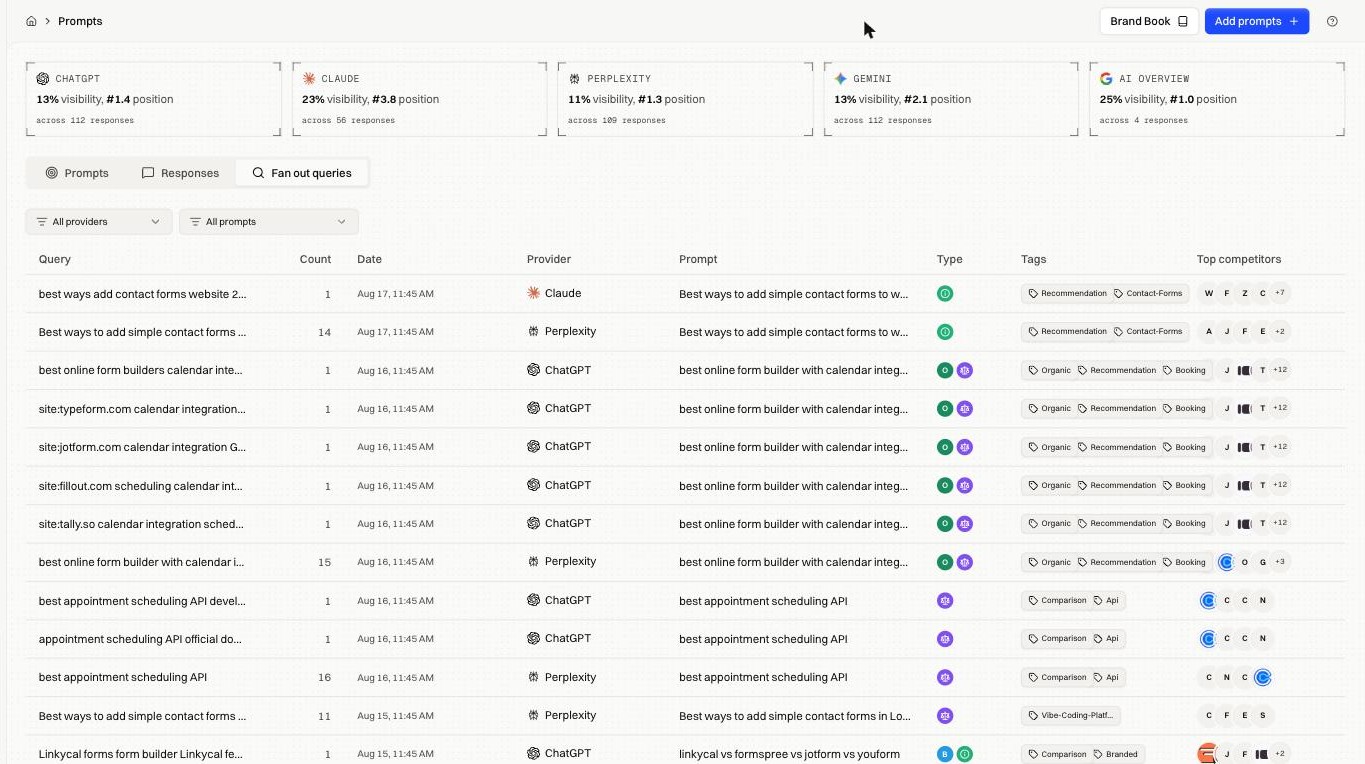Click the Prompts breadcrumb label

[80, 21]
